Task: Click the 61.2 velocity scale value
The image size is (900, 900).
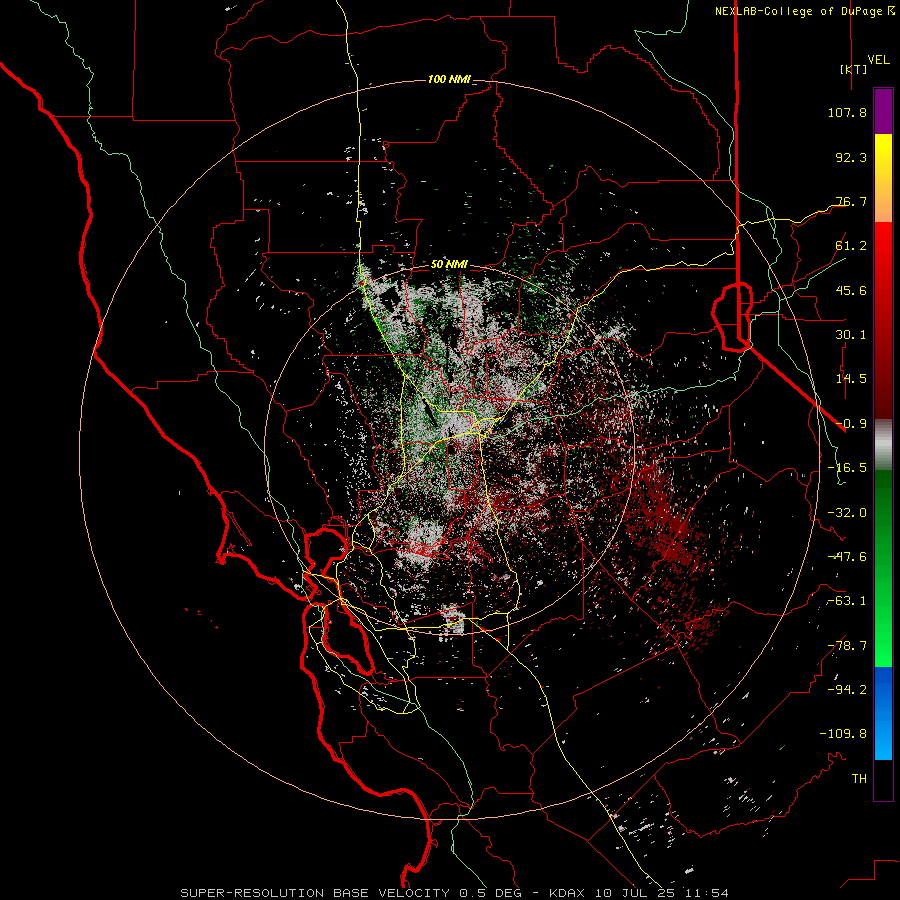Action: (851, 246)
